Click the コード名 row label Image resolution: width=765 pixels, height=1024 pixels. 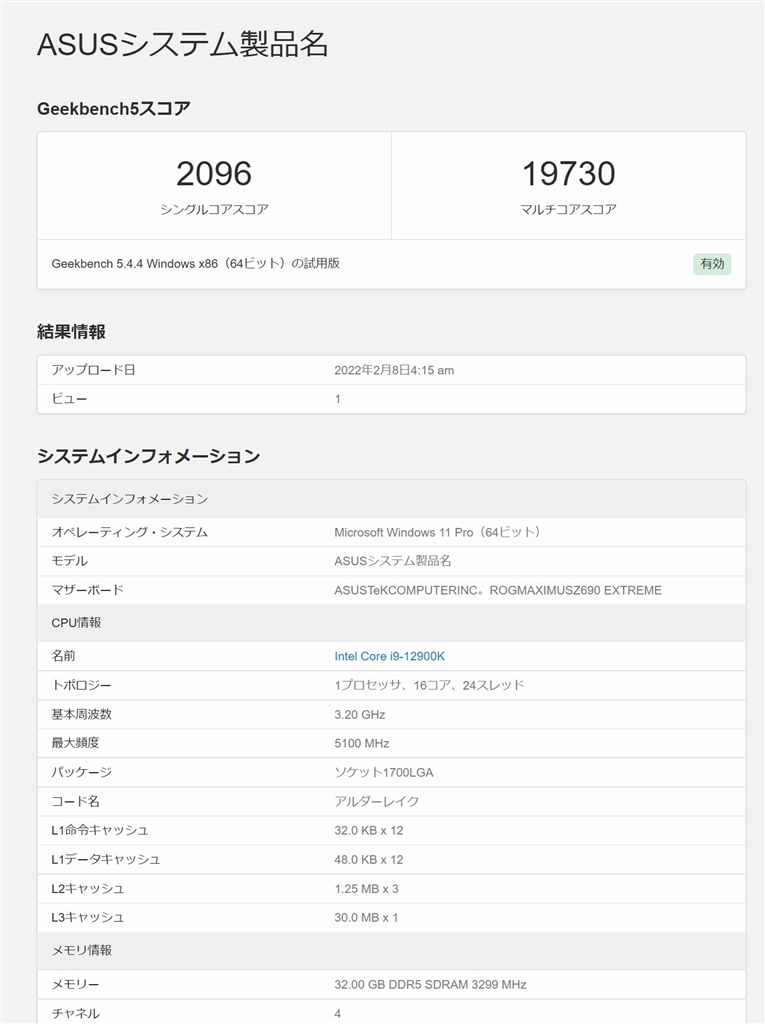75,801
